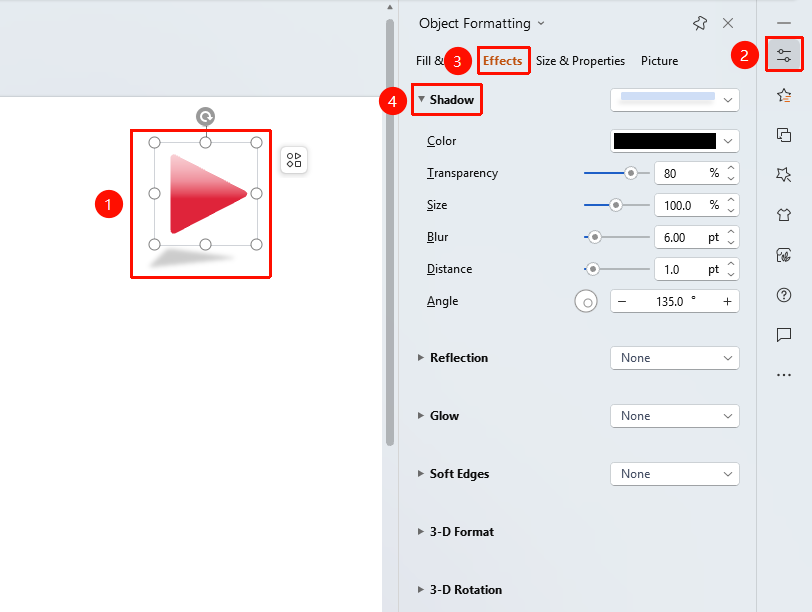Click the Distance slider handle
812x612 pixels.
[592, 269]
